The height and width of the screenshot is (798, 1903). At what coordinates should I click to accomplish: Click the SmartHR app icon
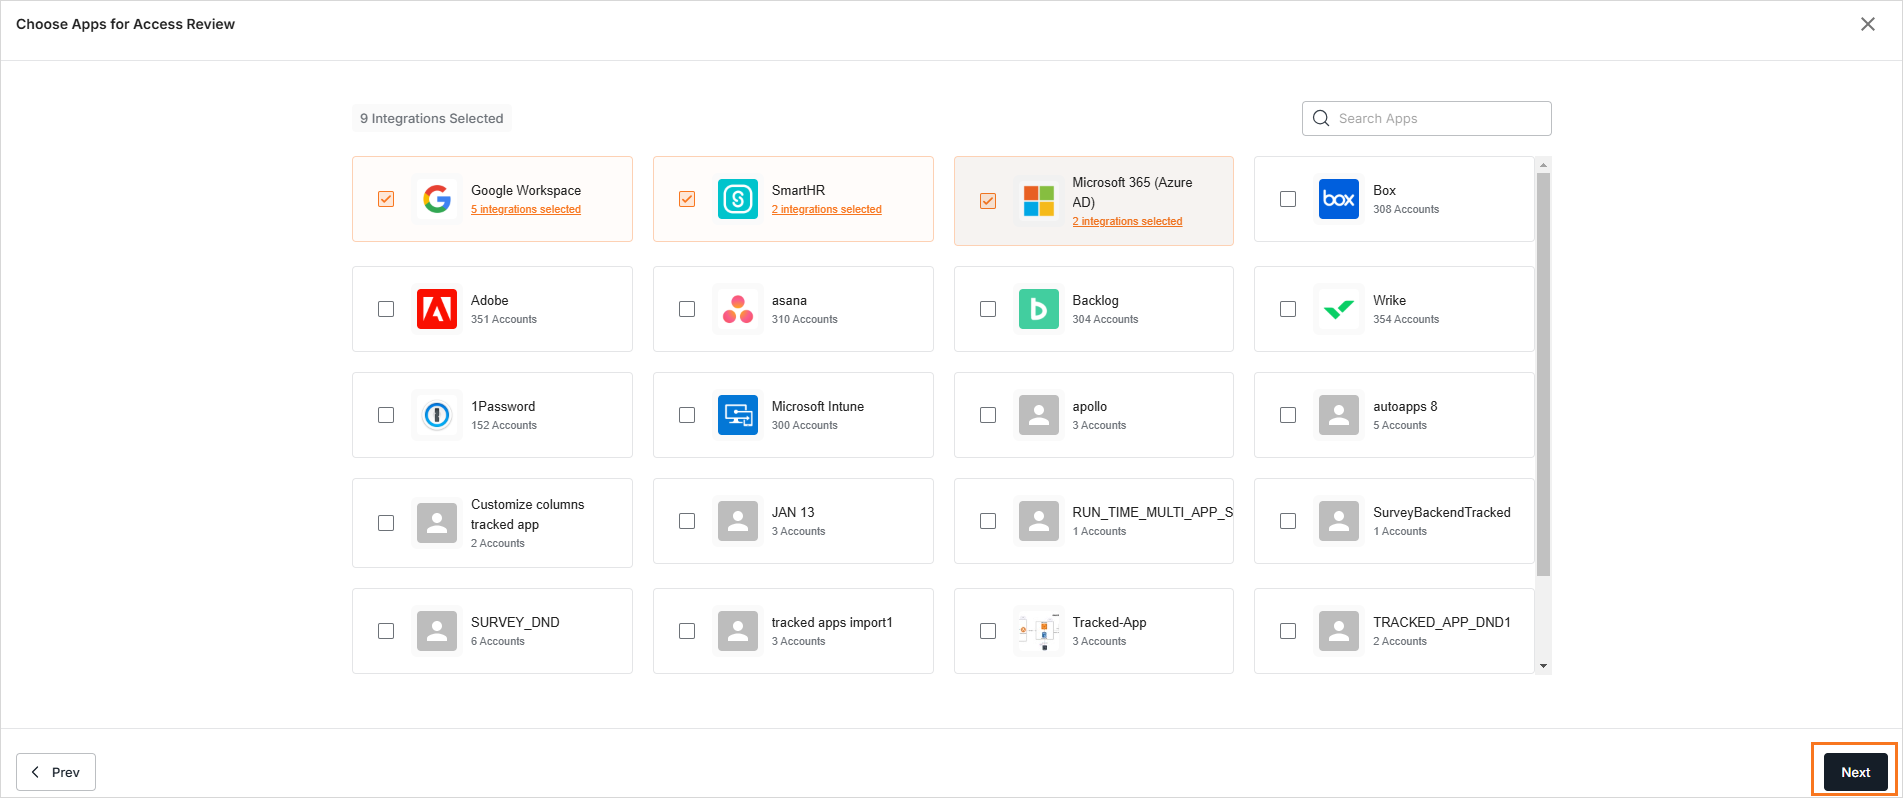click(x=738, y=199)
